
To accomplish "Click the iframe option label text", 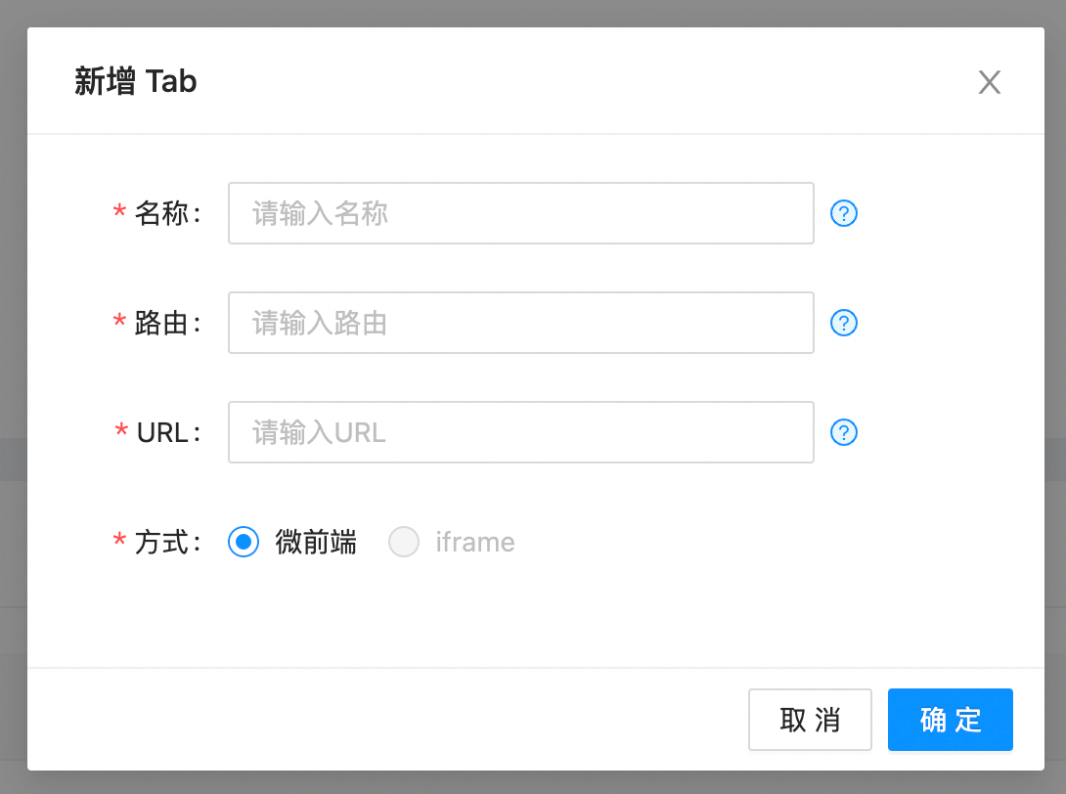I will pos(475,542).
